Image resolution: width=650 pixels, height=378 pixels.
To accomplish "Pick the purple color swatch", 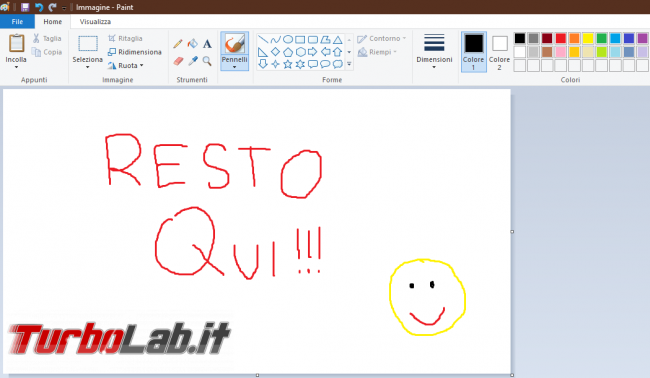I will [x=642, y=39].
